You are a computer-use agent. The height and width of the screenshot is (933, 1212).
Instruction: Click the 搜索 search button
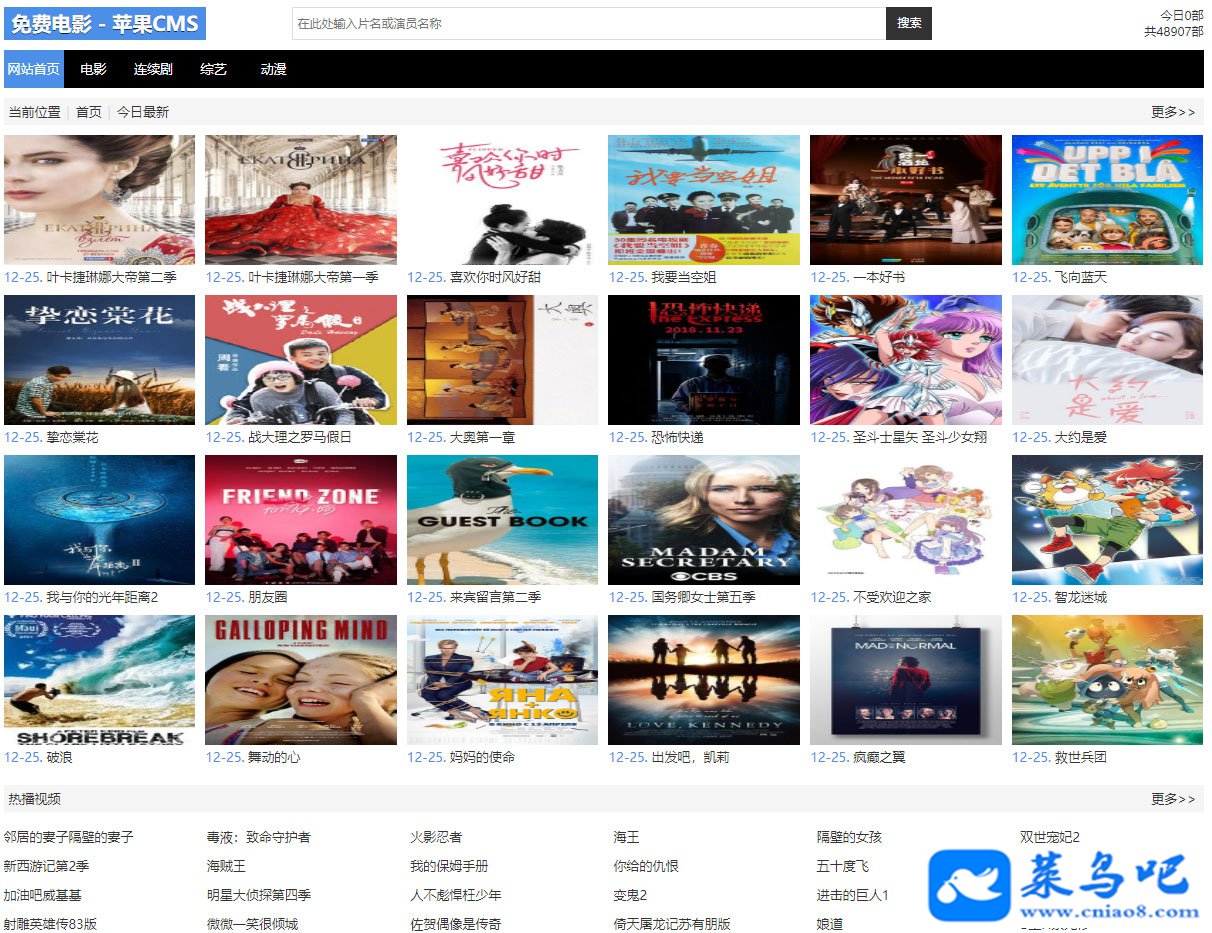point(909,23)
